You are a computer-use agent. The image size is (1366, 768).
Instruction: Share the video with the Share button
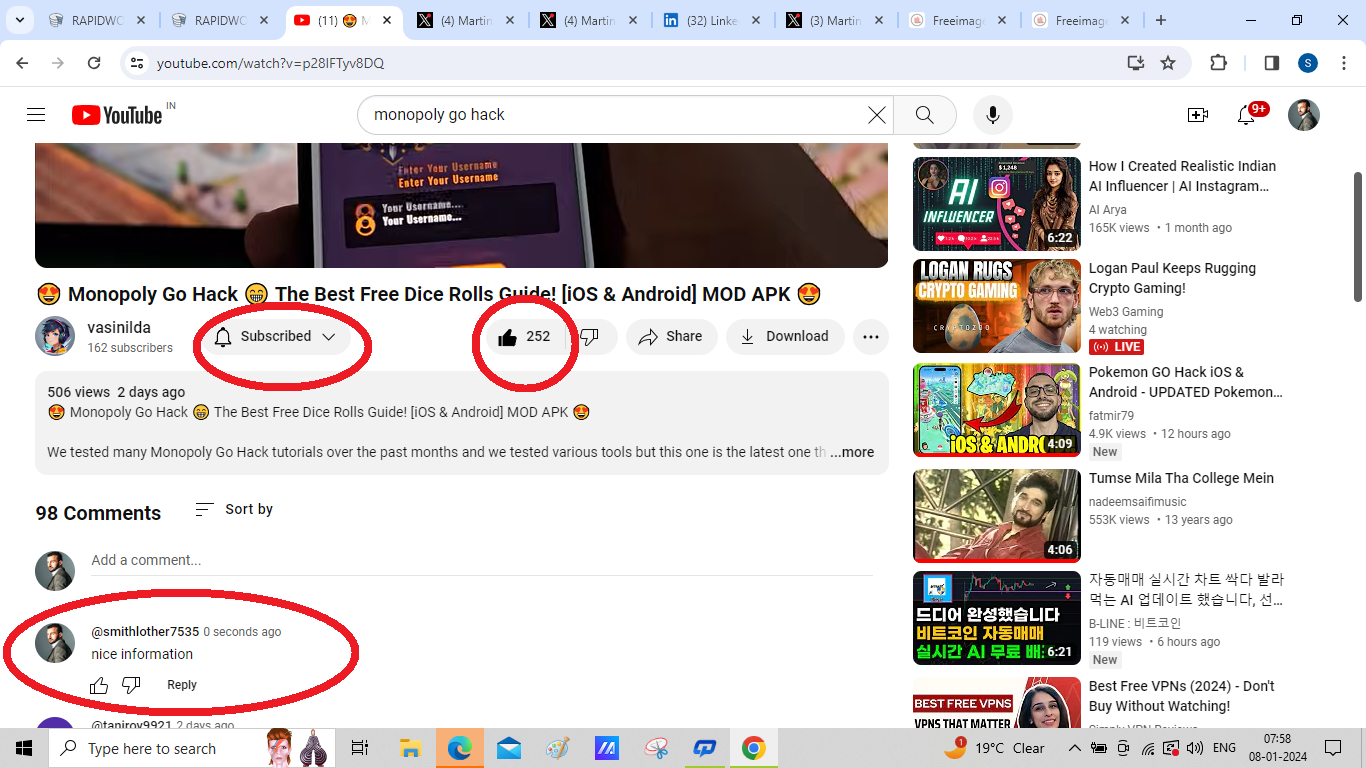[672, 337]
